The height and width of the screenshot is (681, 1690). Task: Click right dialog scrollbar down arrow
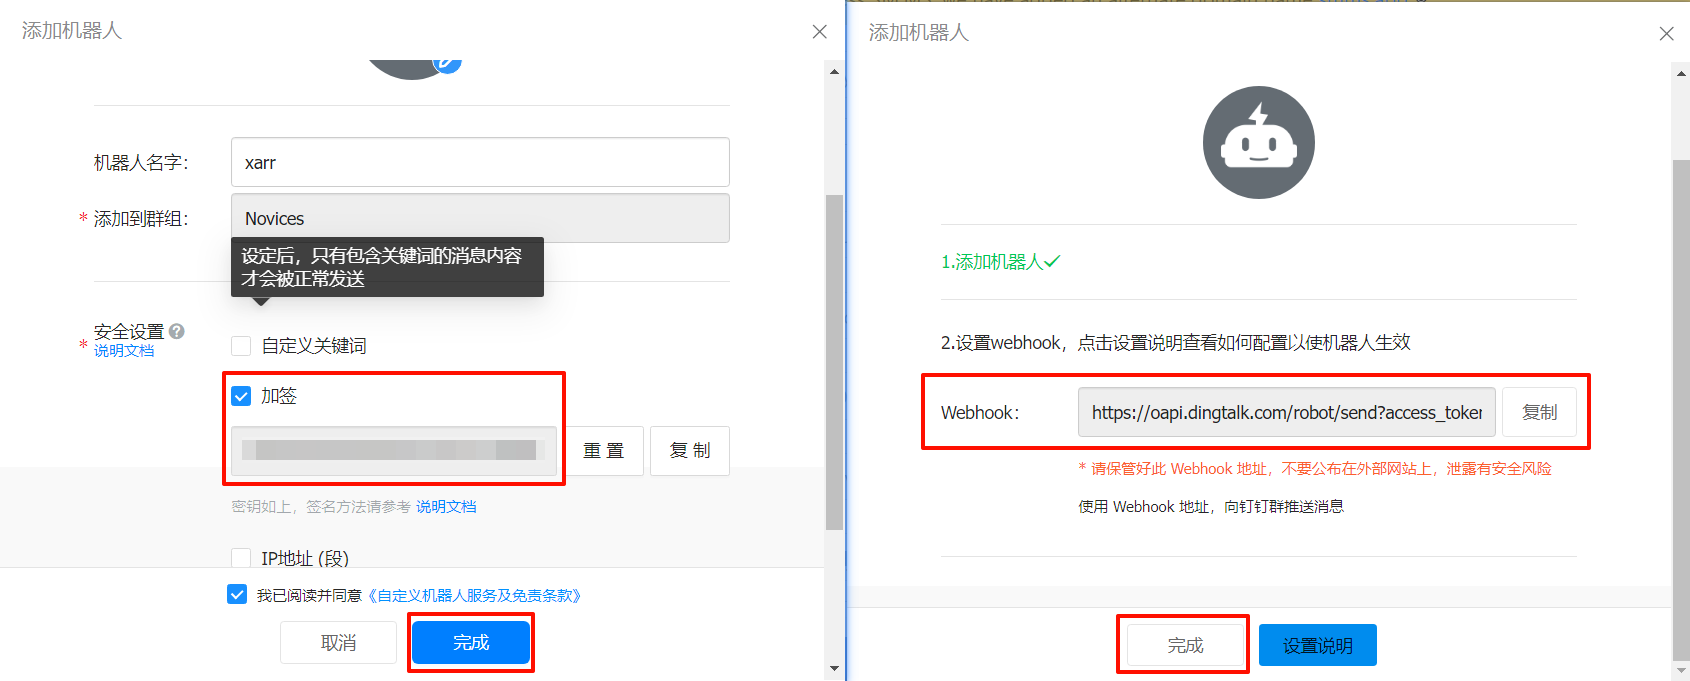(x=1681, y=670)
